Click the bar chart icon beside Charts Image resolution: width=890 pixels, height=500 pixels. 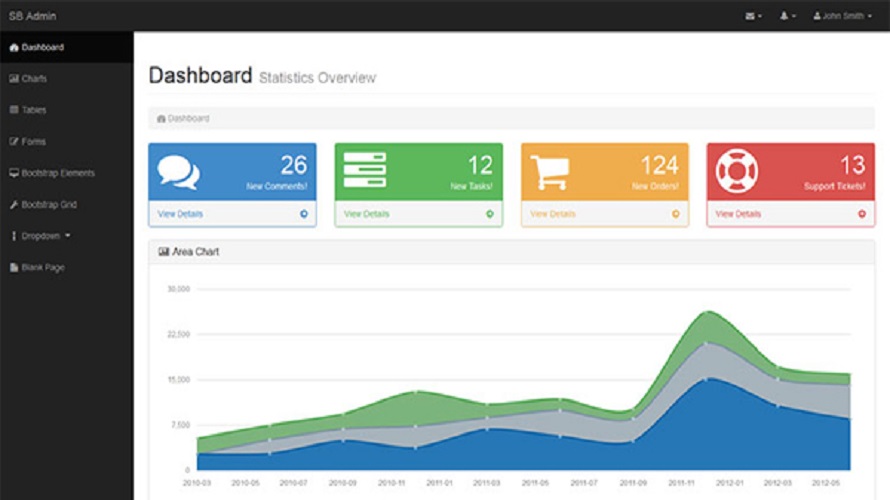pos(14,78)
